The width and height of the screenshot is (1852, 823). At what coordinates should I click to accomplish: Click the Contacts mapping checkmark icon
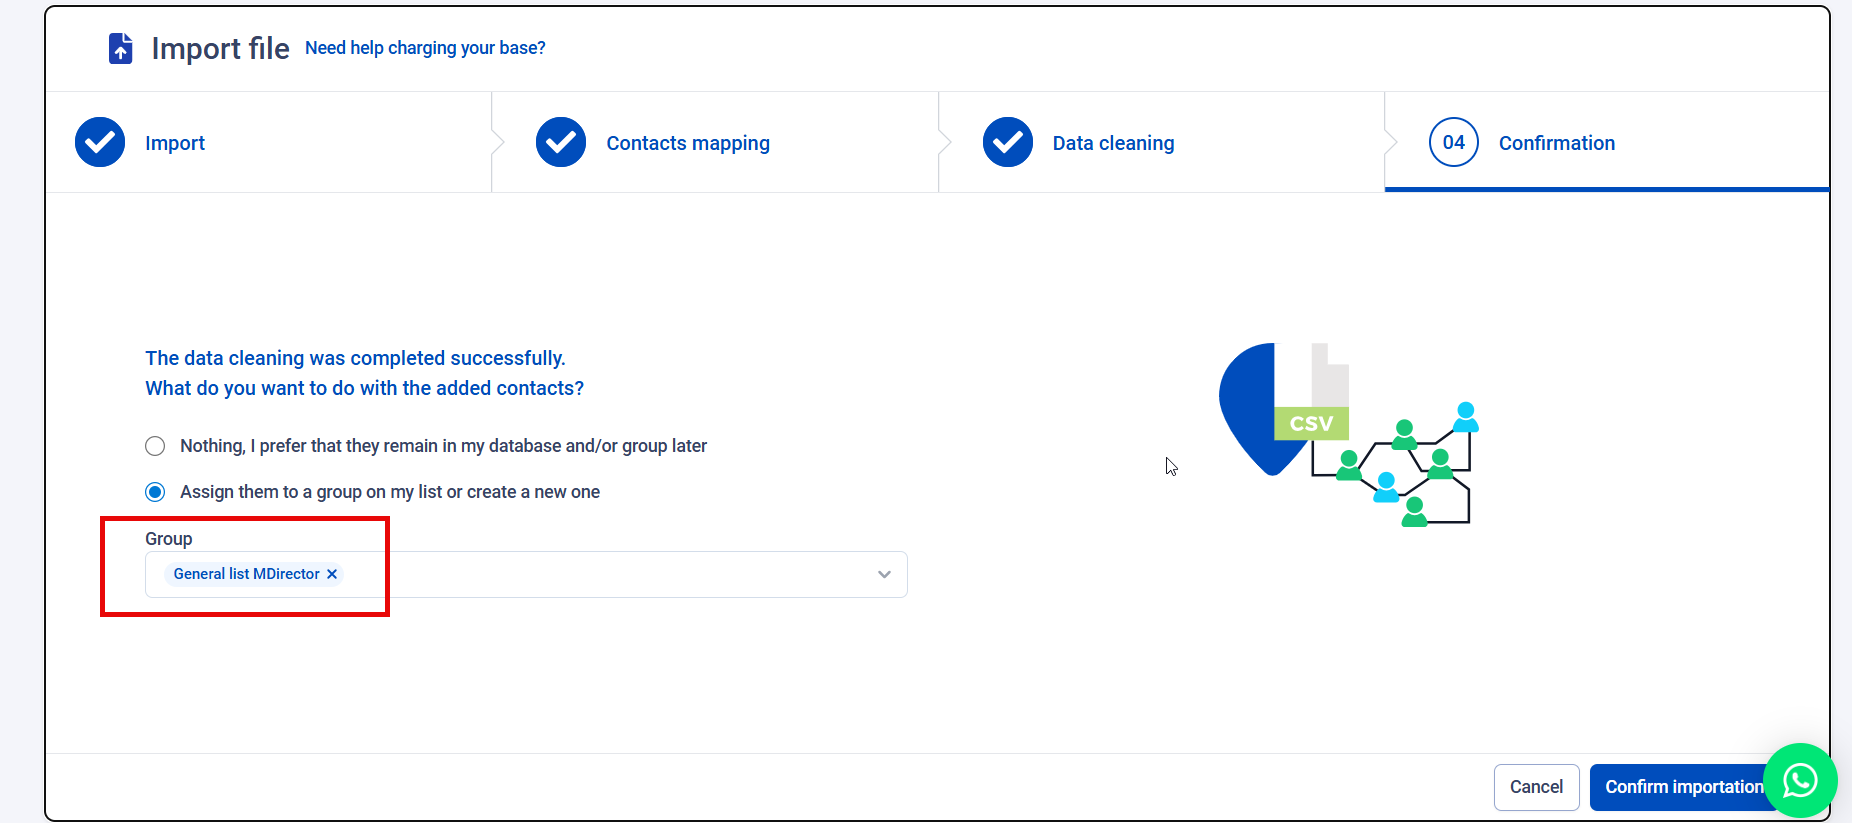pyautogui.click(x=561, y=142)
